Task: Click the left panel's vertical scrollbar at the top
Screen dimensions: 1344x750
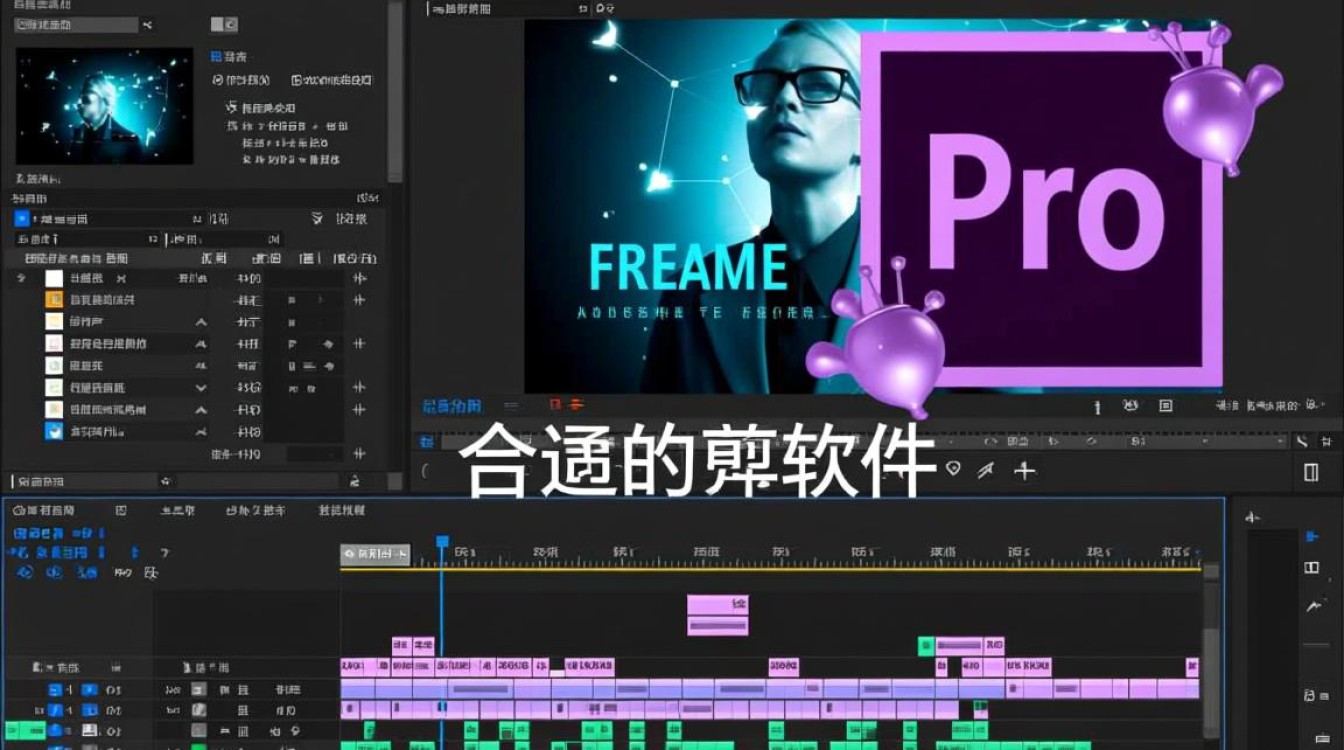Action: pyautogui.click(x=396, y=90)
